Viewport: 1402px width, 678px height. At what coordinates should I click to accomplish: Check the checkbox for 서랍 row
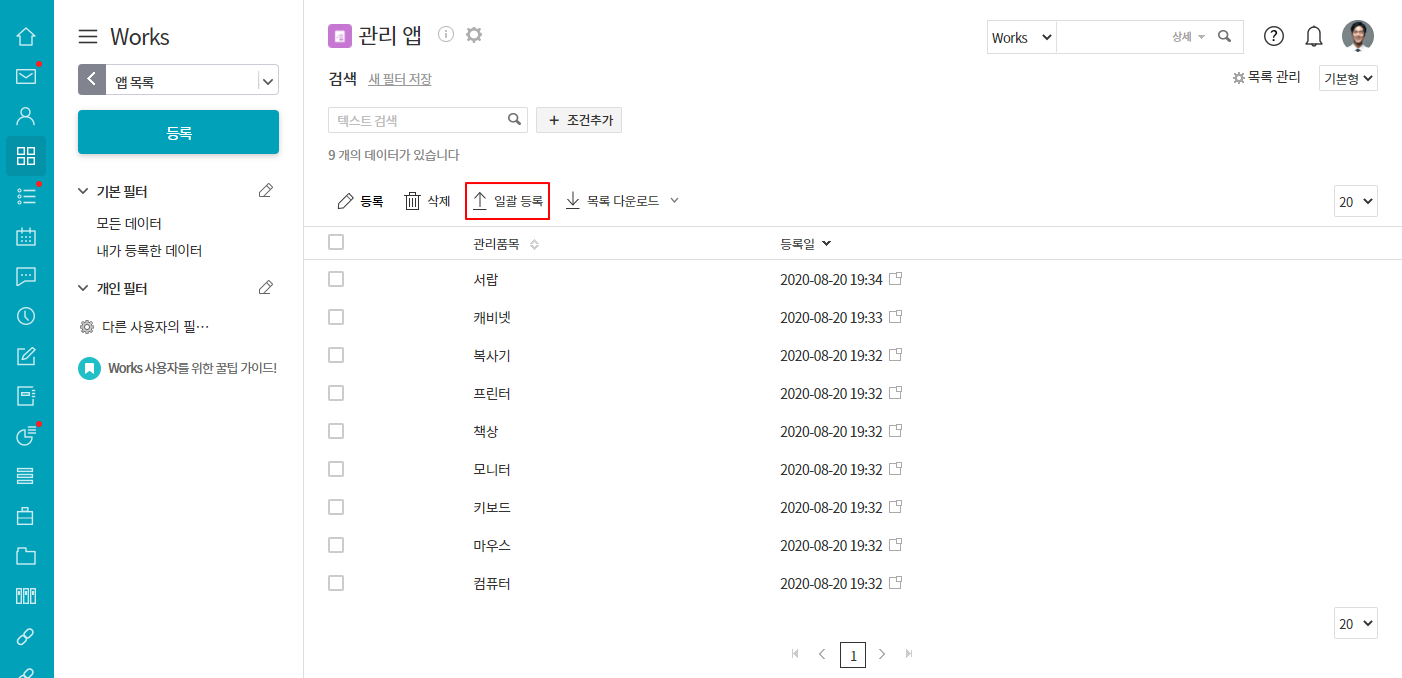click(x=336, y=279)
